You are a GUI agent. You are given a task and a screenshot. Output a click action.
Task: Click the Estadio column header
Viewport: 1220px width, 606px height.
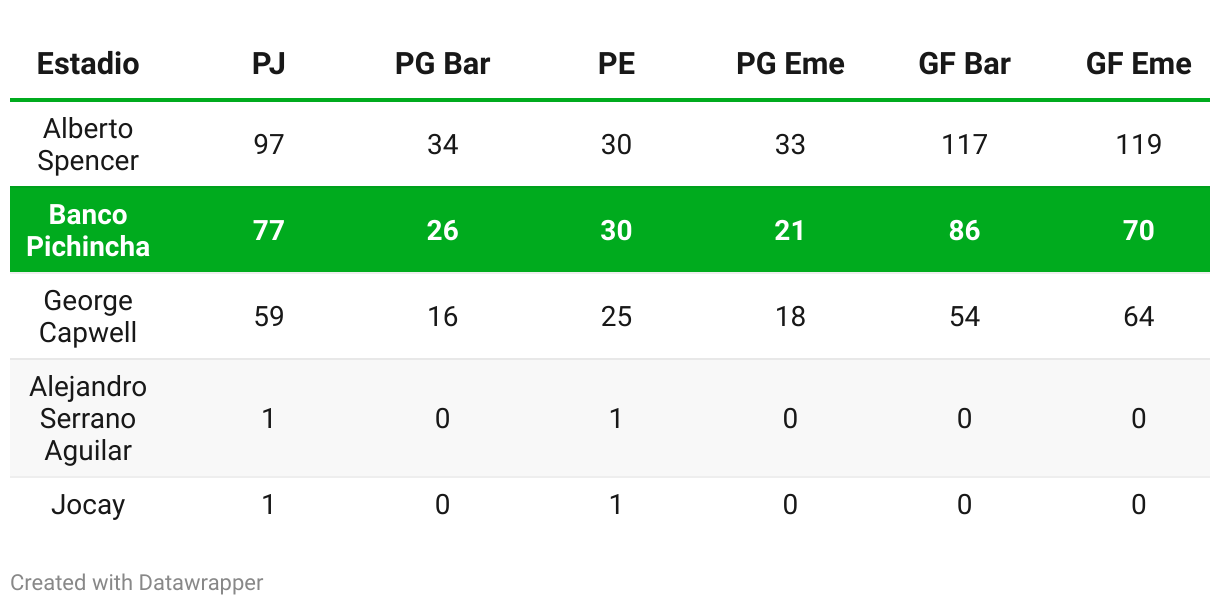coord(88,64)
